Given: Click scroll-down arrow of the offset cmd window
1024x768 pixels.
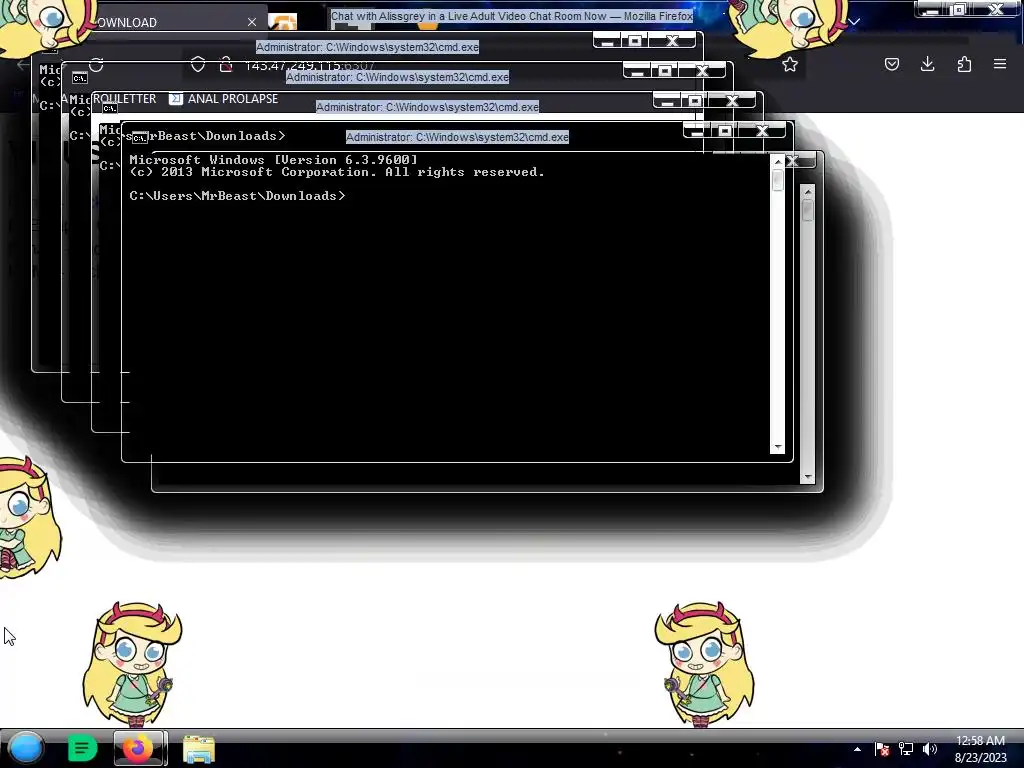Looking at the screenshot, I should [808, 477].
